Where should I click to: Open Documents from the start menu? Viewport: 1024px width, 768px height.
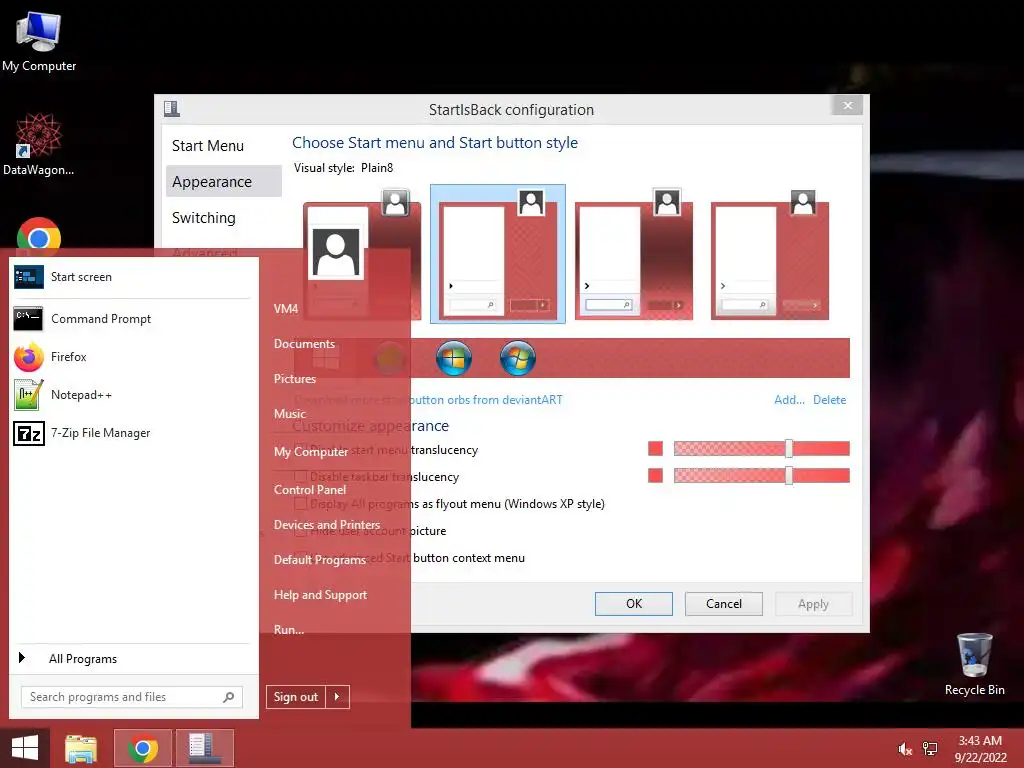304,344
